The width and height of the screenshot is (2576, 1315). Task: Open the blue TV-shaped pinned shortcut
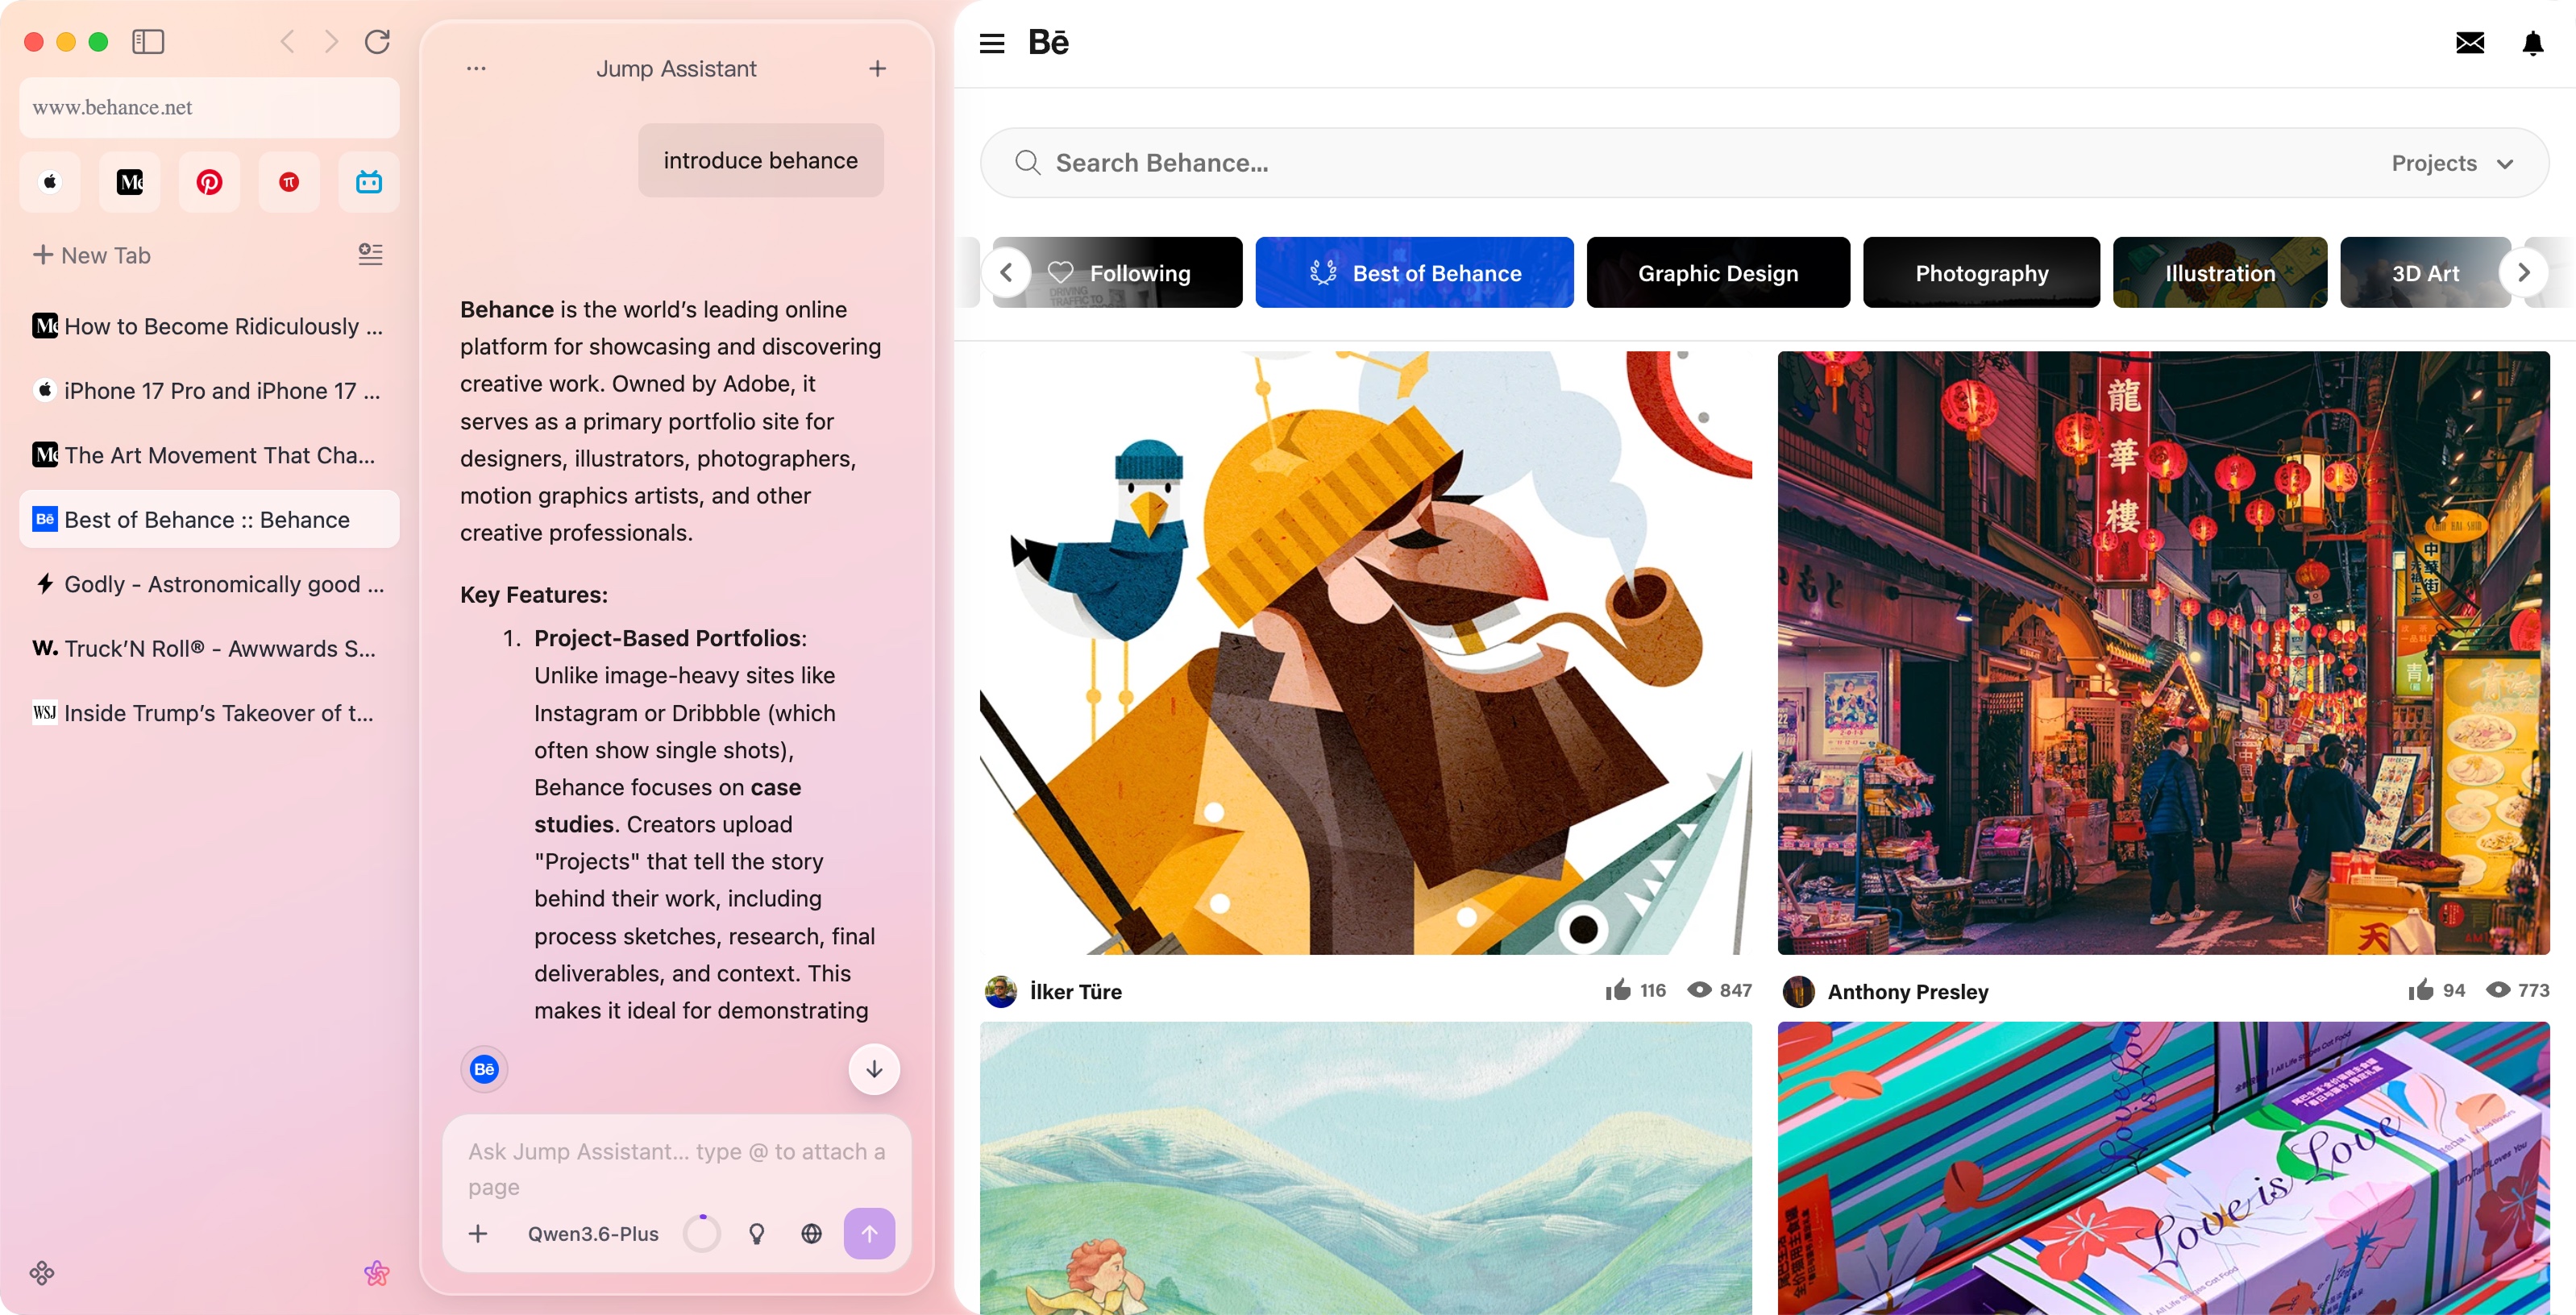[x=369, y=182]
